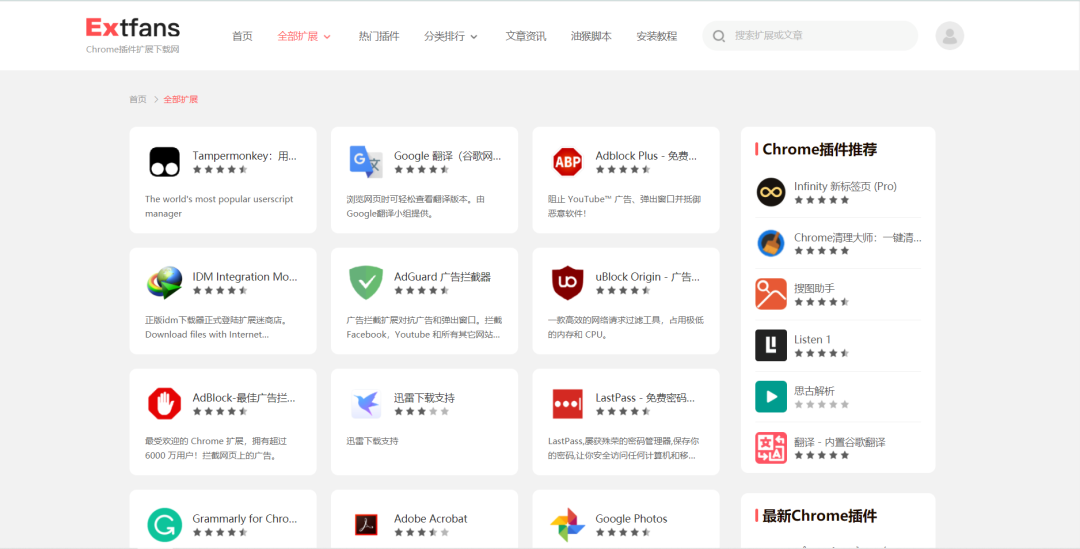Select the 全部扩展 nav label

298,36
